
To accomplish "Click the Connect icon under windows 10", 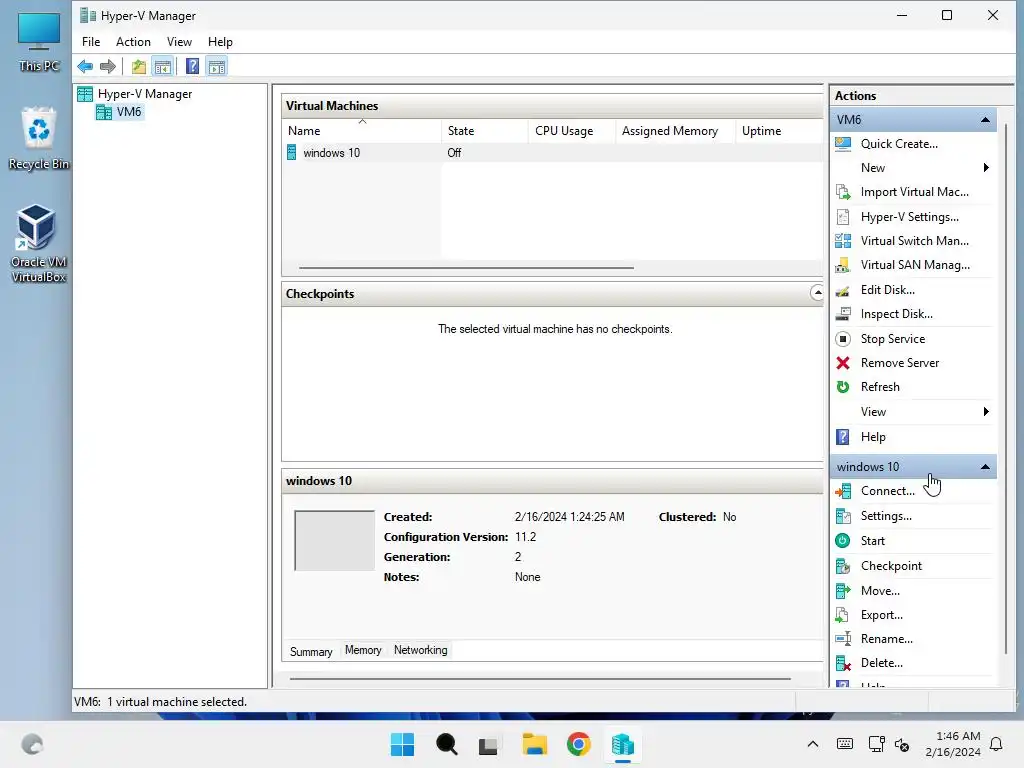I will click(843, 491).
